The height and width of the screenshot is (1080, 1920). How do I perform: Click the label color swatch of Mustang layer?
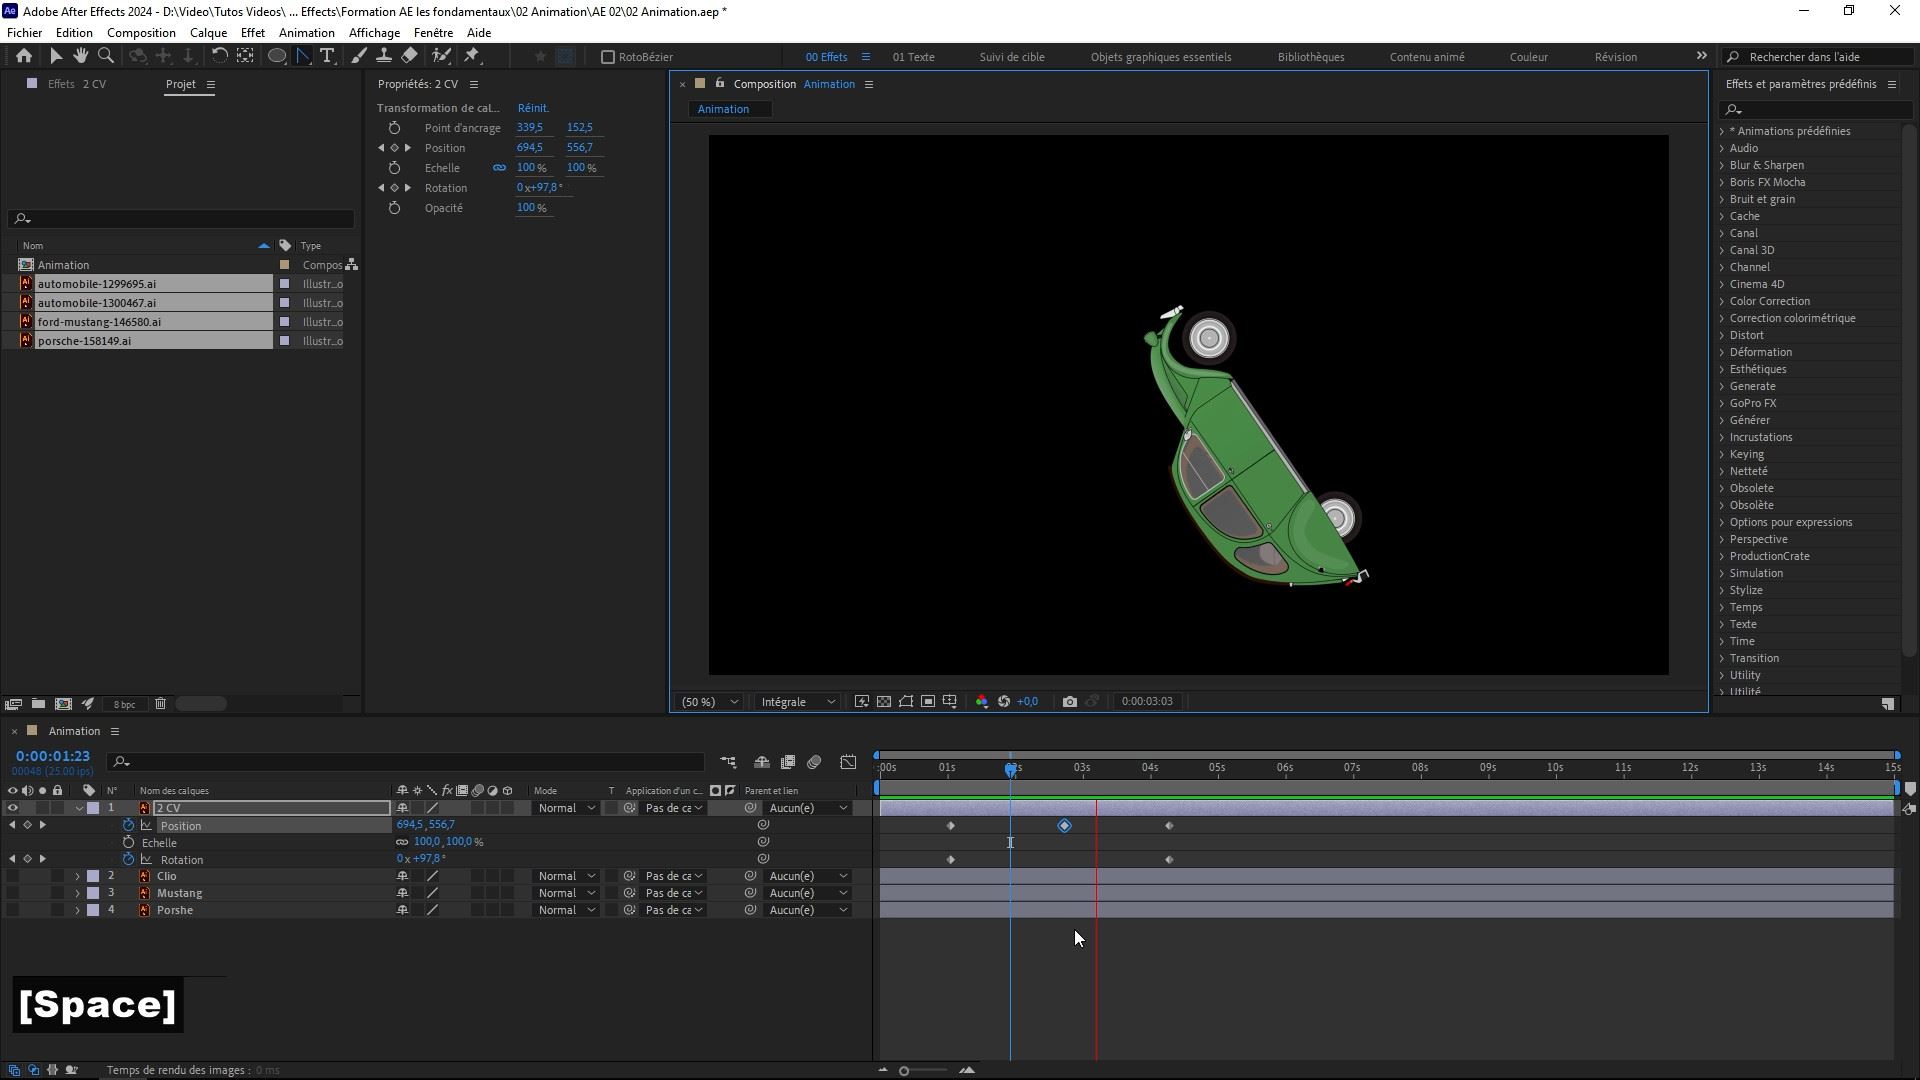[x=93, y=894]
